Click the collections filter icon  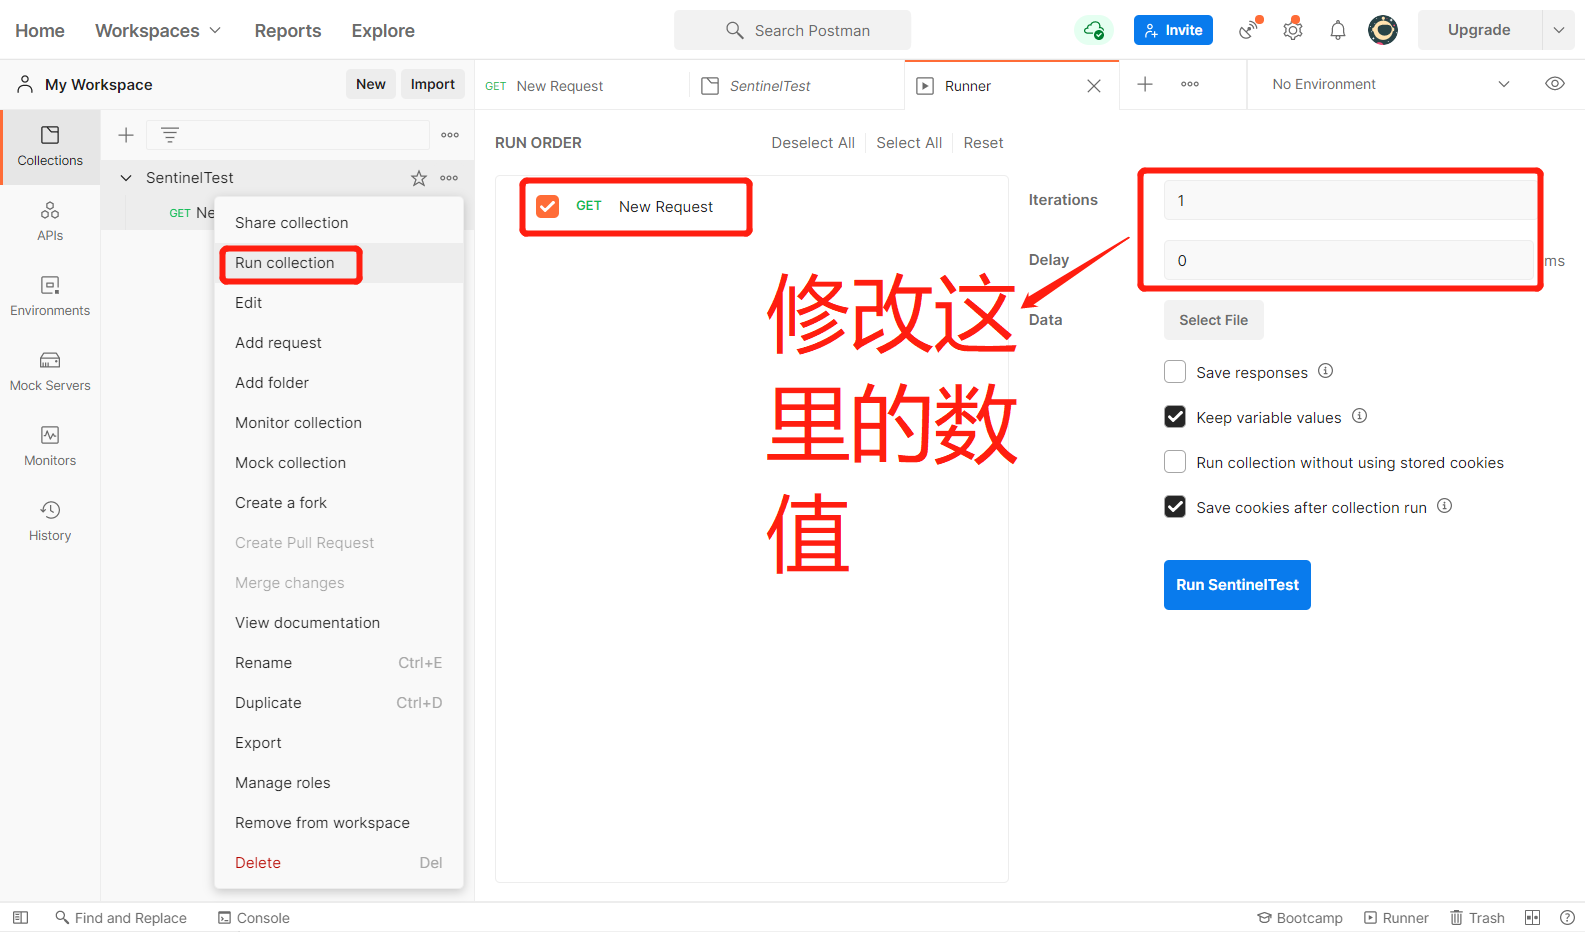(x=170, y=135)
